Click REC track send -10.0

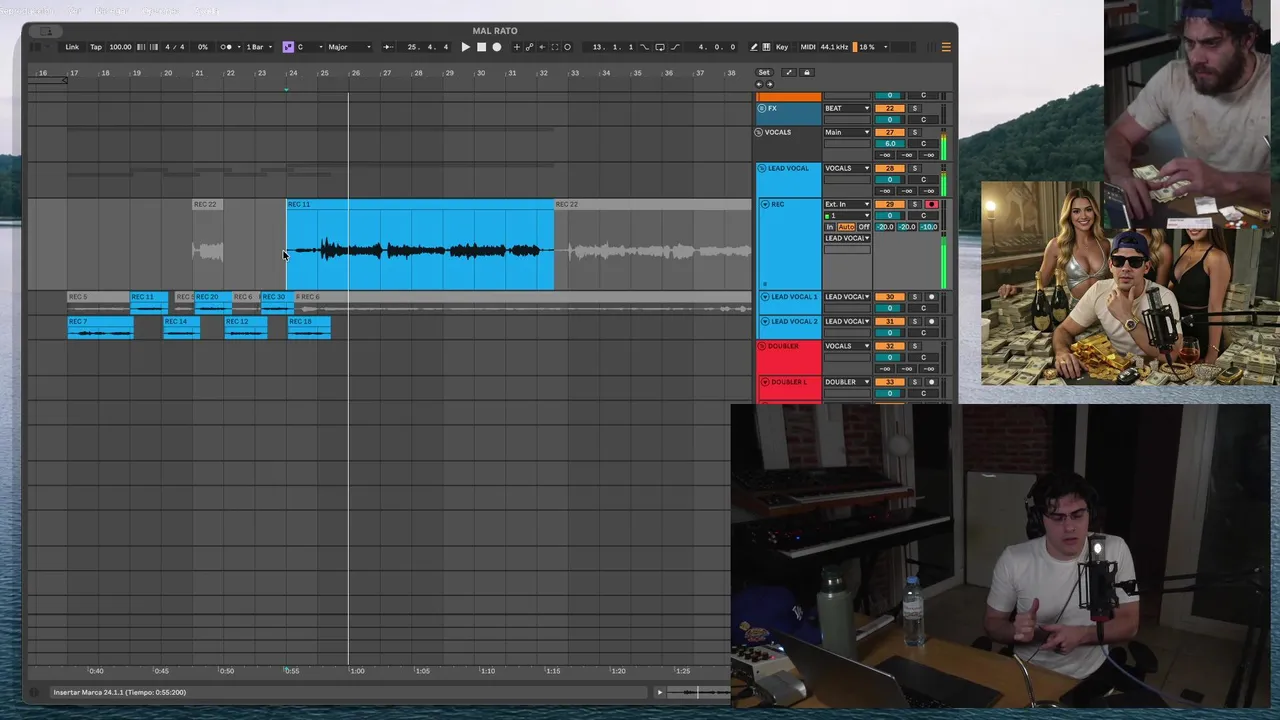point(928,227)
